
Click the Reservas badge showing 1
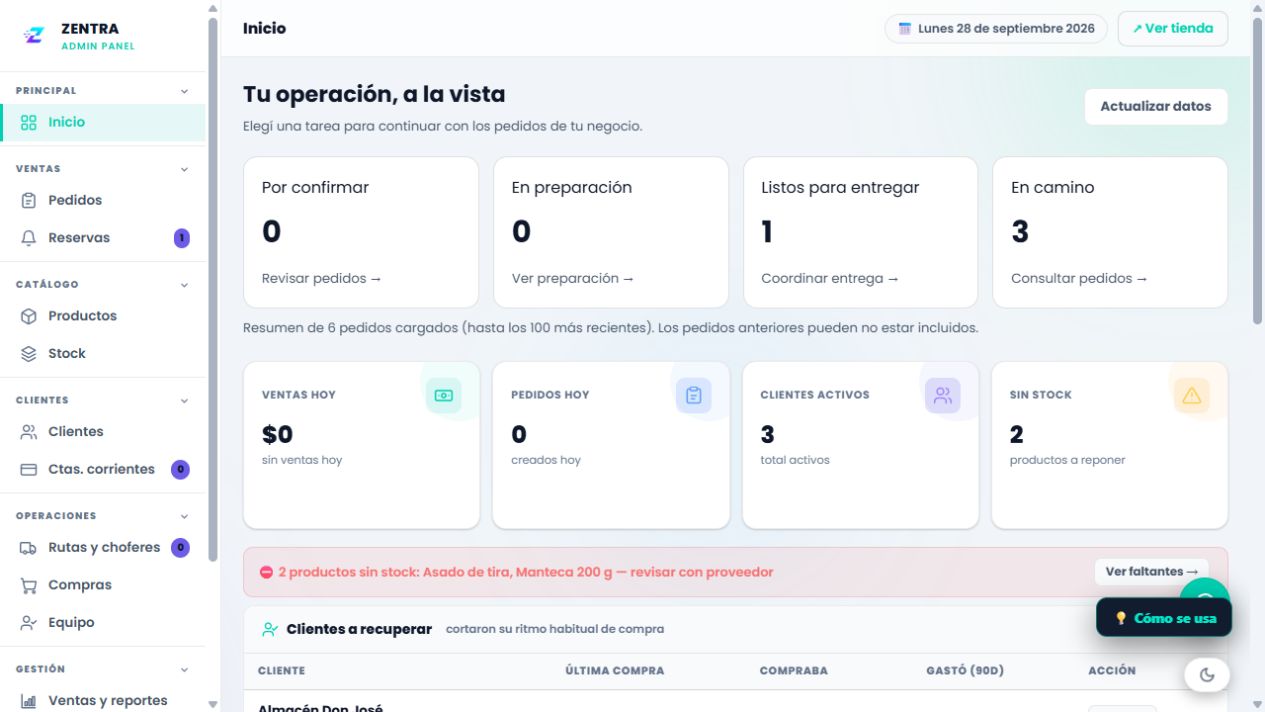[181, 238]
